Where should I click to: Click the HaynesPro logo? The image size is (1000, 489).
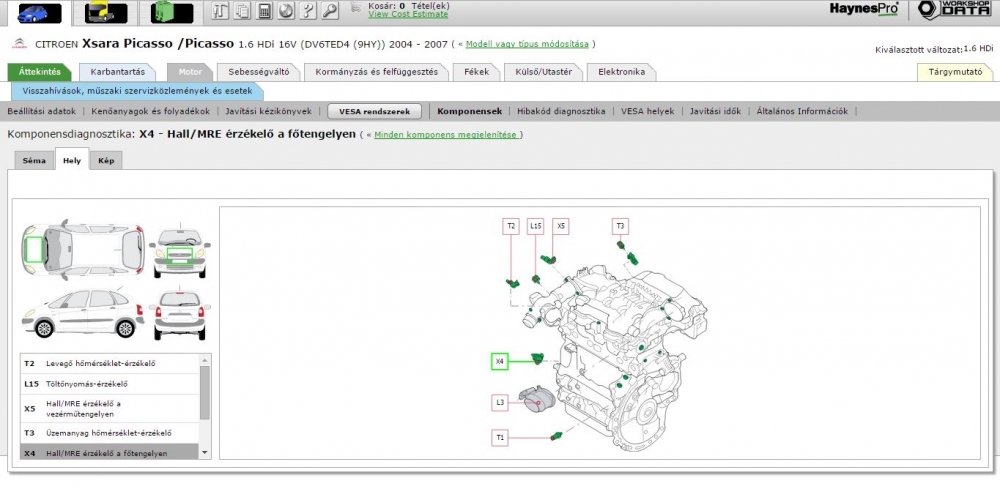pyautogui.click(x=864, y=9)
